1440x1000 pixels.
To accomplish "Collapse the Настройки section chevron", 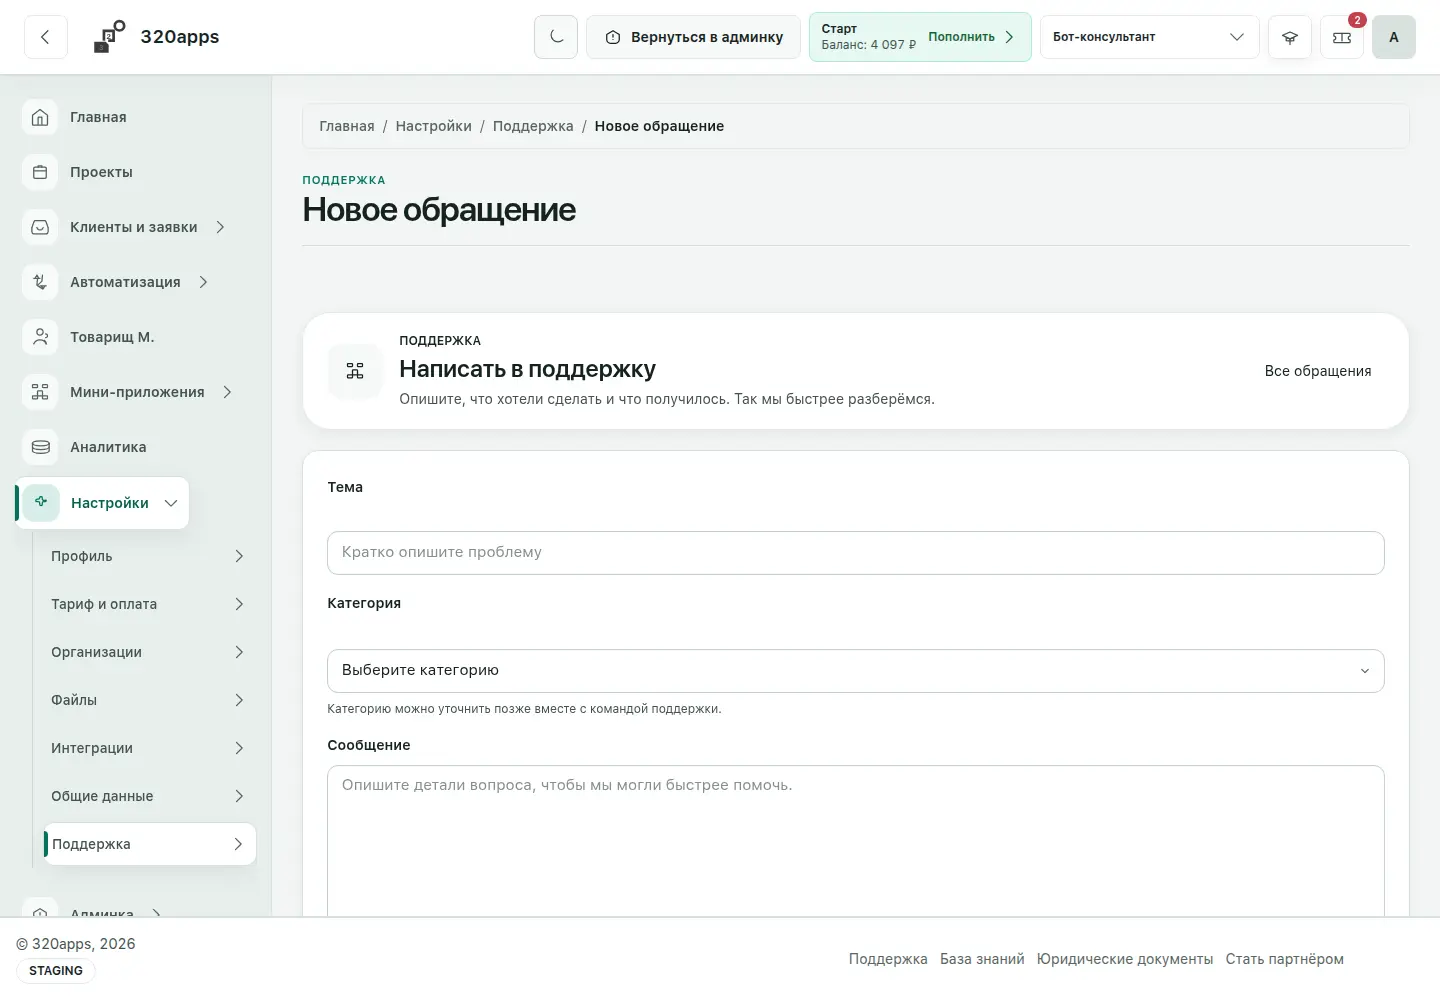I will (171, 503).
